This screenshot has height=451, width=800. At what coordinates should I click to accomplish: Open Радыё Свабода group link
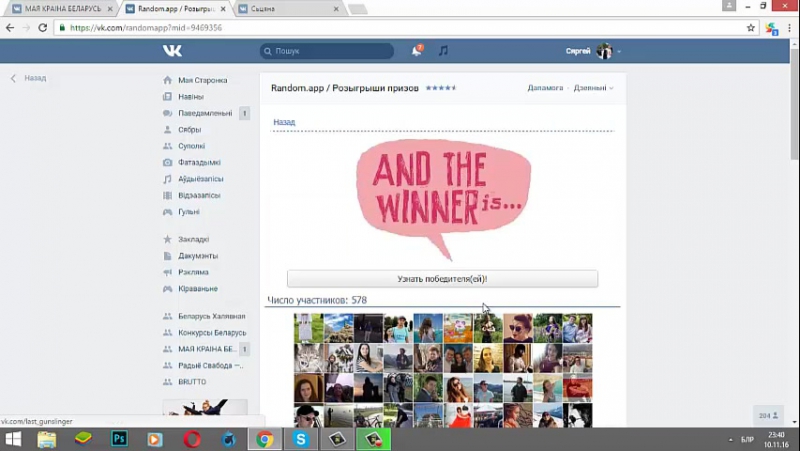[210, 365]
